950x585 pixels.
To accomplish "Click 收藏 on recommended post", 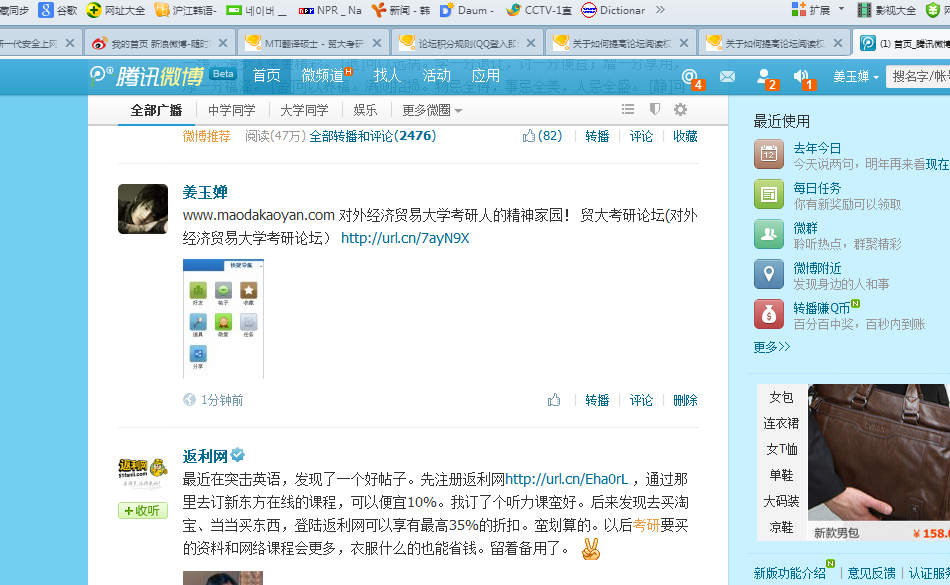I will click(685, 136).
